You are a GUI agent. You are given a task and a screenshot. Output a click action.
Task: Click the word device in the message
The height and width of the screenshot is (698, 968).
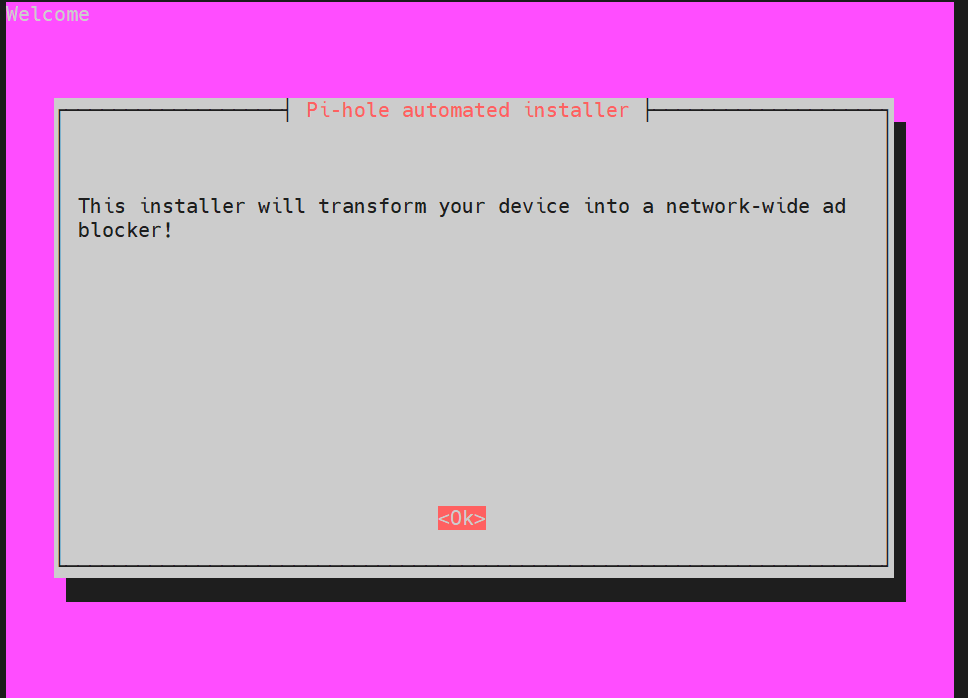pyautogui.click(x=534, y=206)
